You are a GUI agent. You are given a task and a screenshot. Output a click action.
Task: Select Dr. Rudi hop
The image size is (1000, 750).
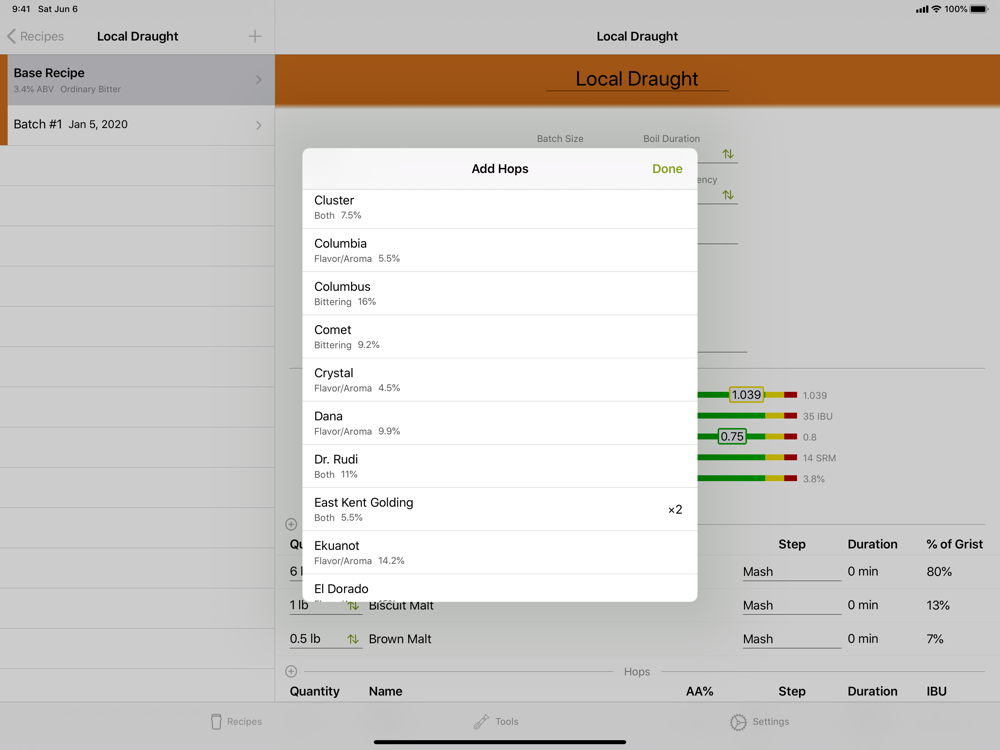pos(499,466)
